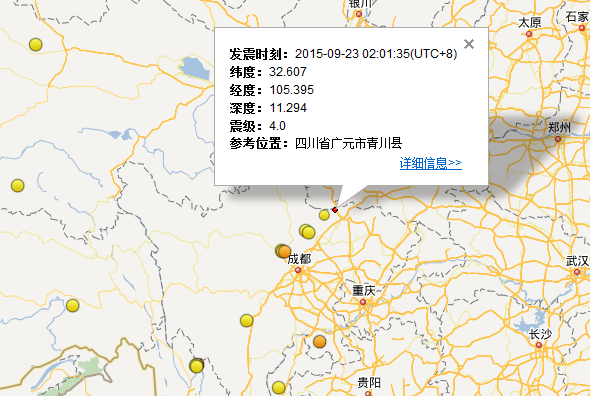Select the yellow marker in the map's top-left corner
This screenshot has width=590, height=396.
(36, 44)
